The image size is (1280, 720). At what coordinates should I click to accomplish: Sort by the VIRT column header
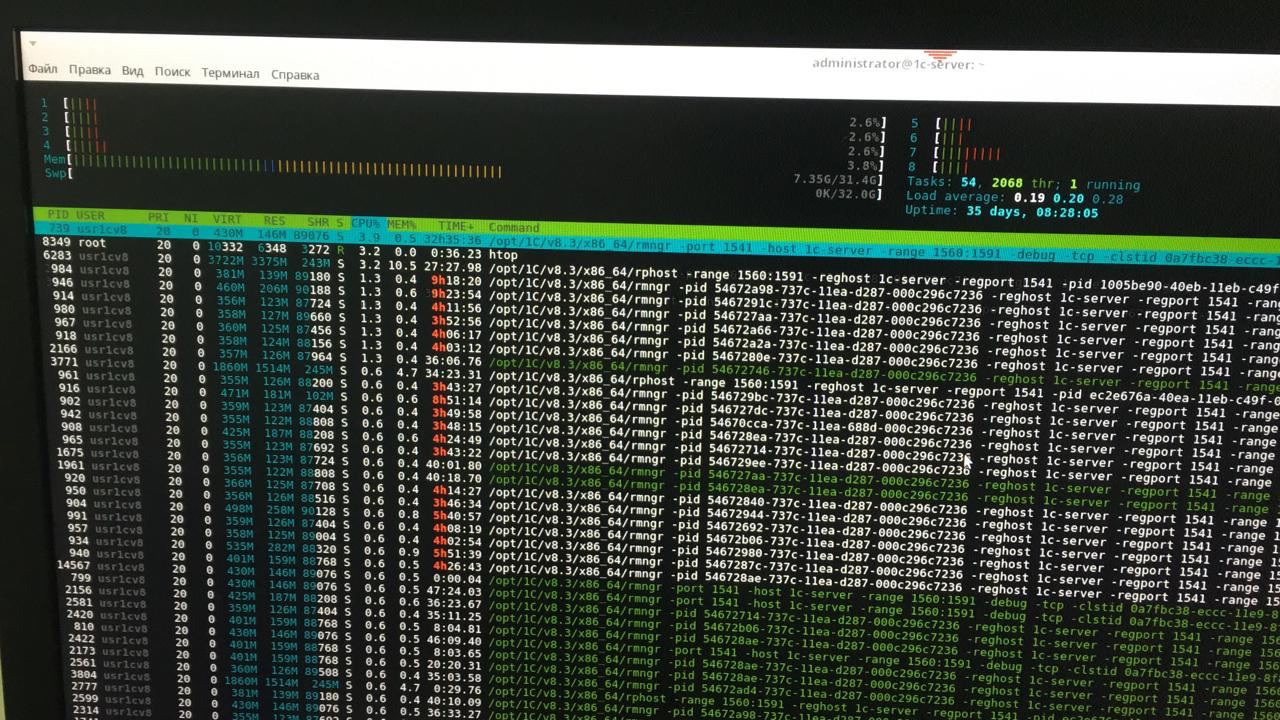(228, 220)
